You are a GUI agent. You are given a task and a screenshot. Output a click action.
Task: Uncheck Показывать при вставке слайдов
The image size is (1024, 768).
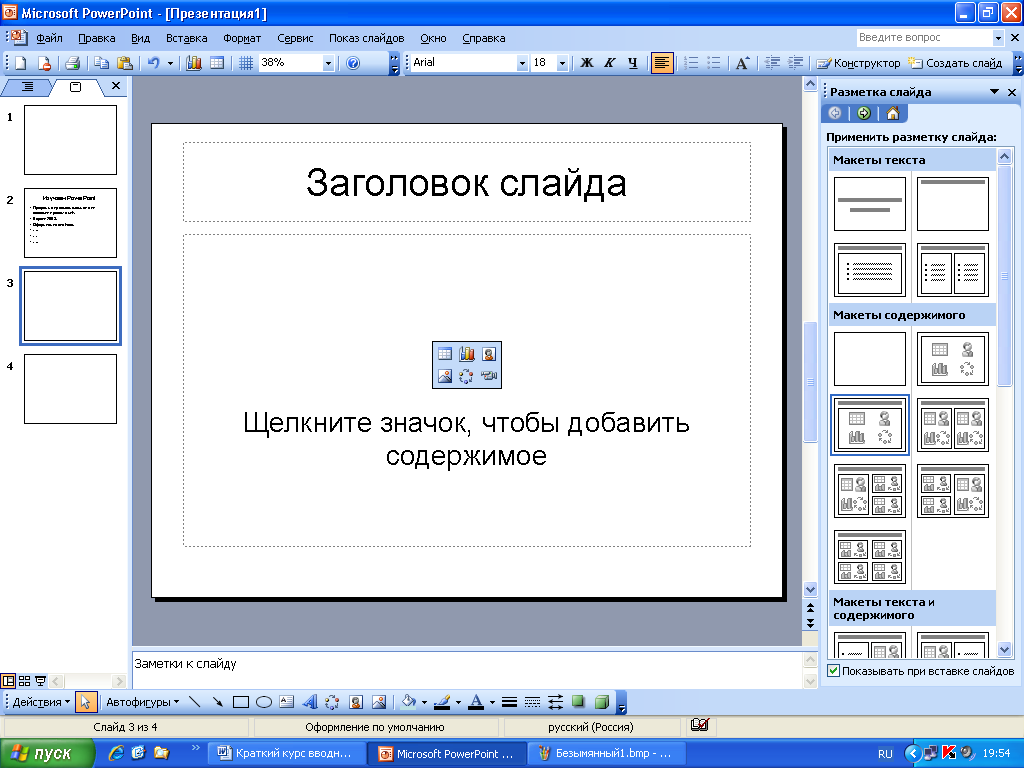(x=833, y=671)
